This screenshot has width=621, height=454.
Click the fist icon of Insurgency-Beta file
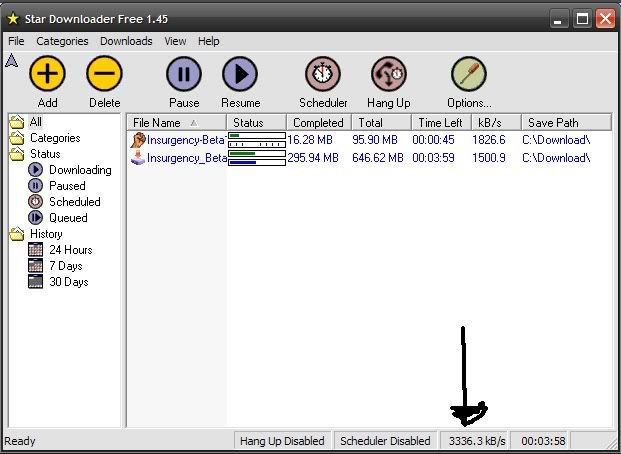point(138,140)
